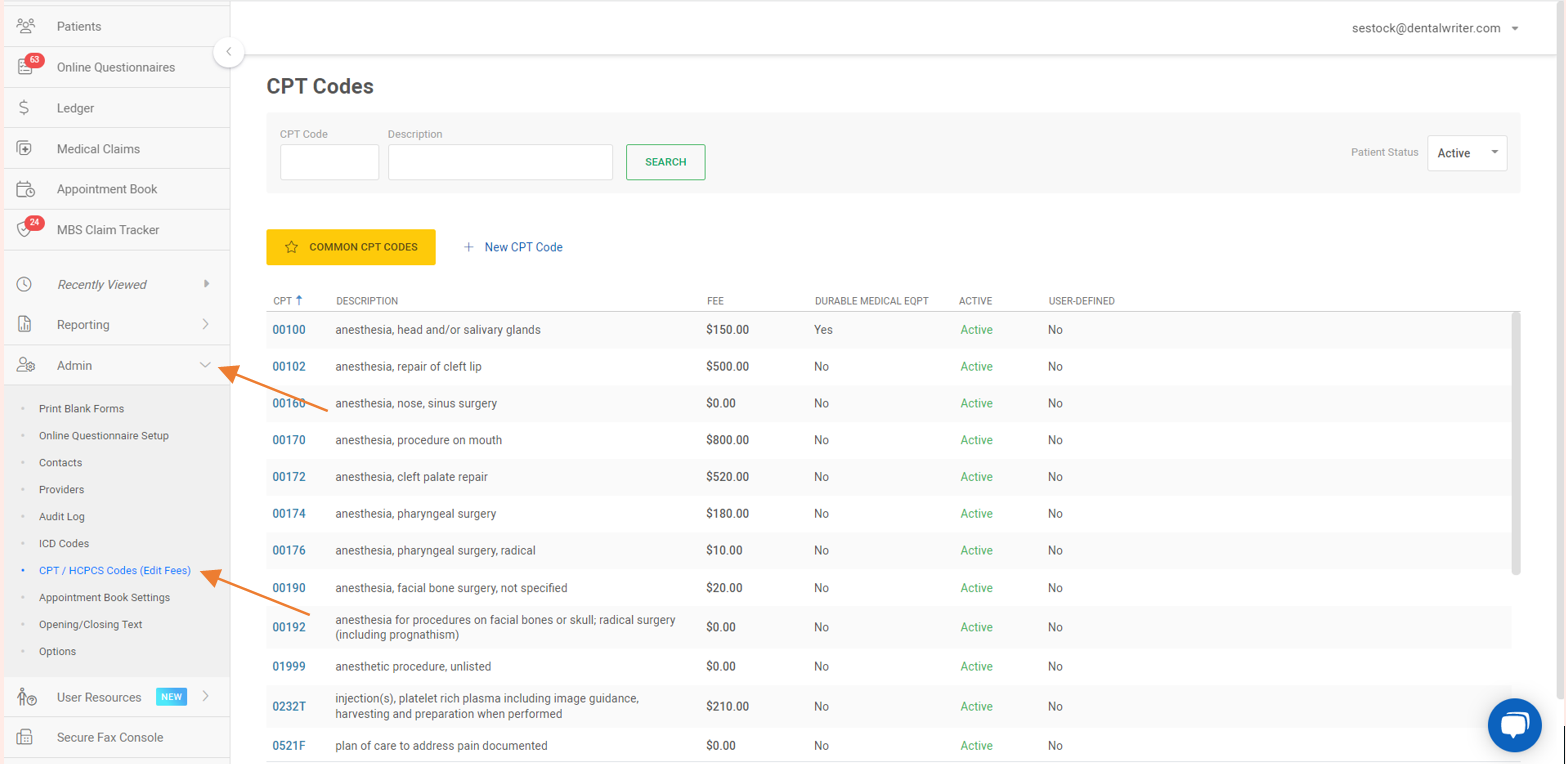Click the Appointment Book calendar icon
The image size is (1566, 764).
26,189
